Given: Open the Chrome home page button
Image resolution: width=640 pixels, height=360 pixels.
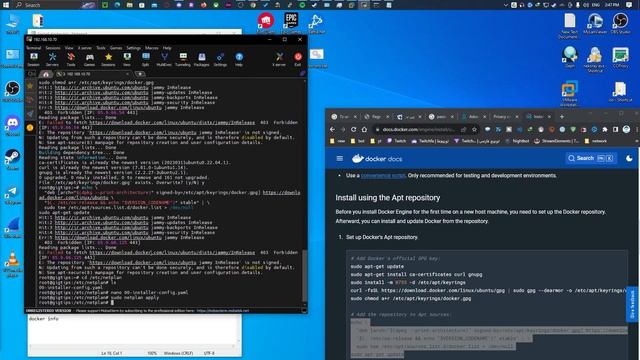Looking at the screenshot, I should 364,129.
